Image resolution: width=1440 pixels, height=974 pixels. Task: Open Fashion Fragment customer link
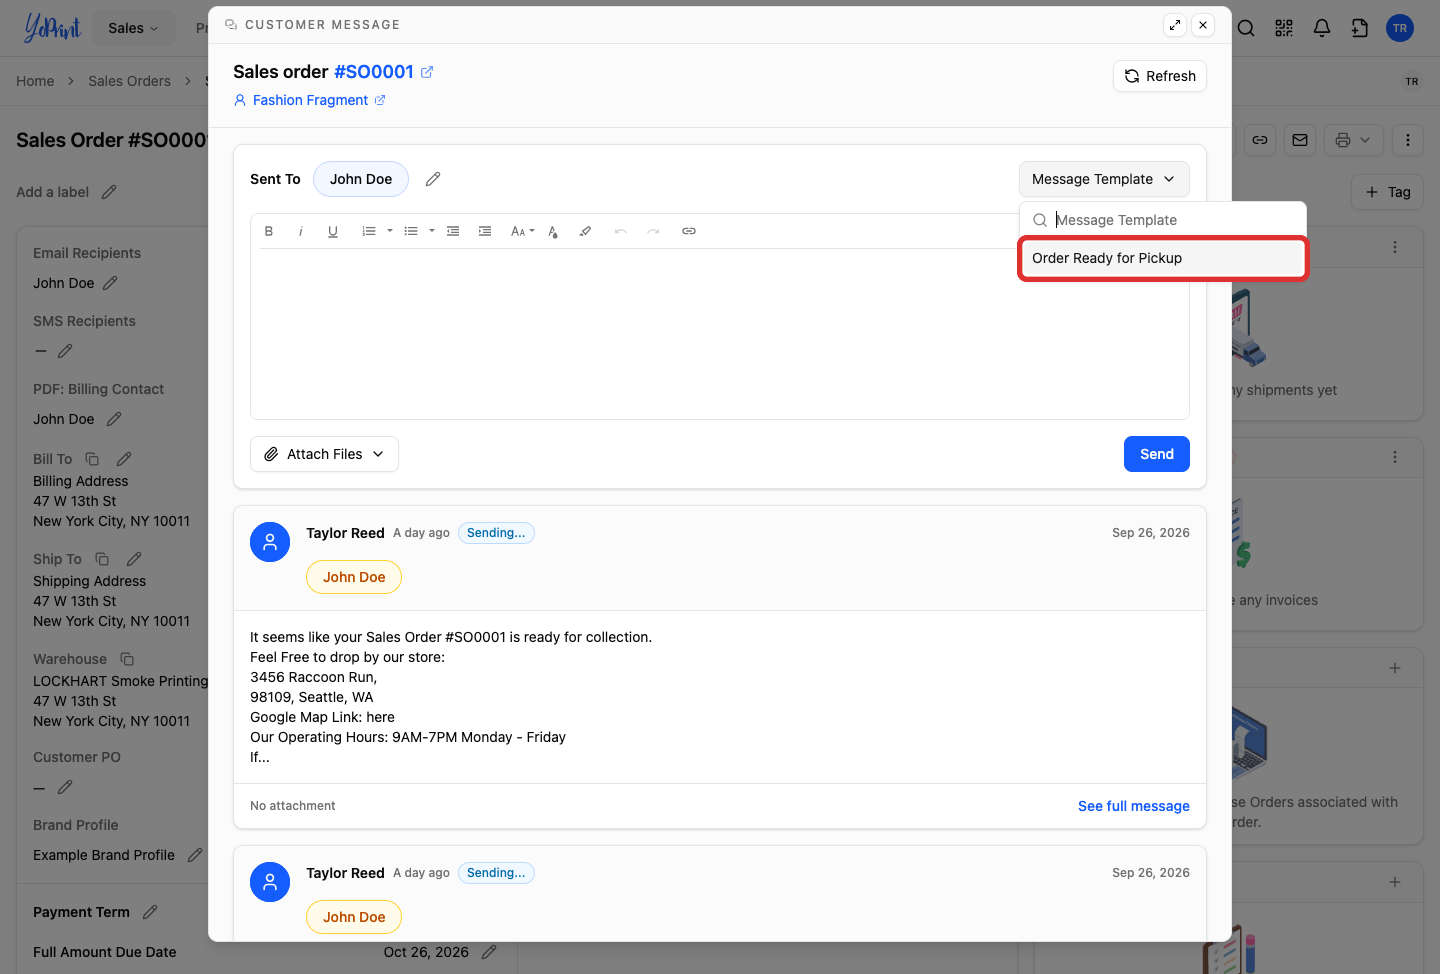point(309,100)
